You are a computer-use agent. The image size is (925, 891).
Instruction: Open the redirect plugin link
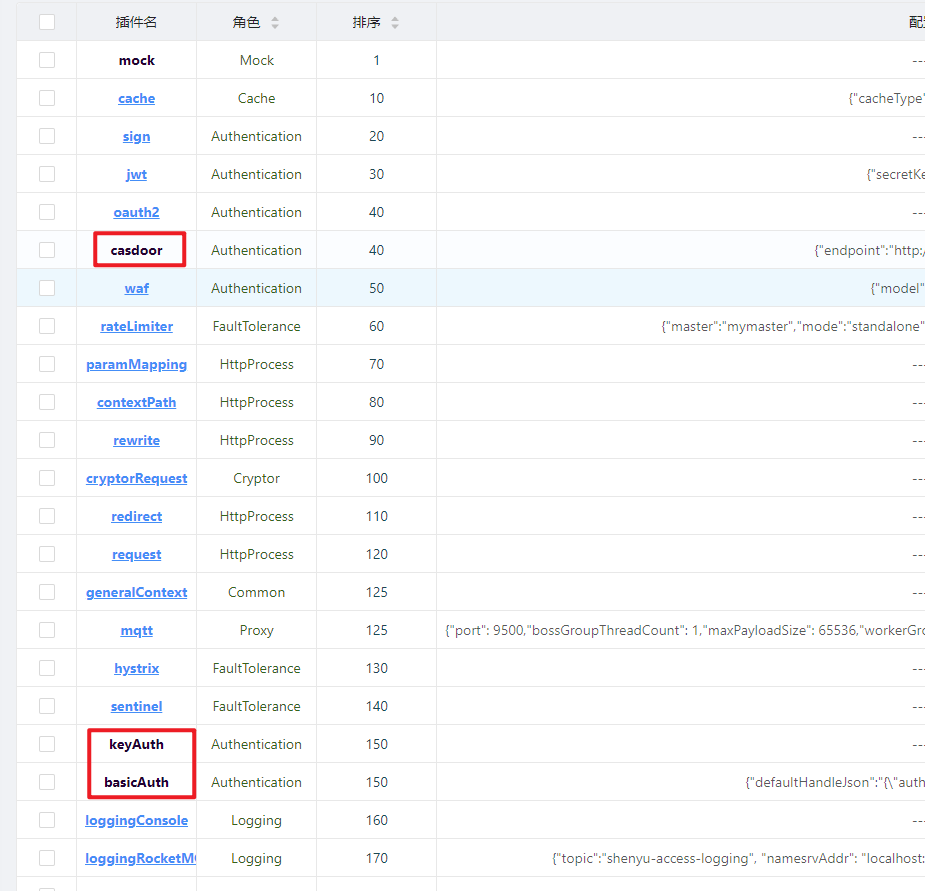(x=136, y=516)
